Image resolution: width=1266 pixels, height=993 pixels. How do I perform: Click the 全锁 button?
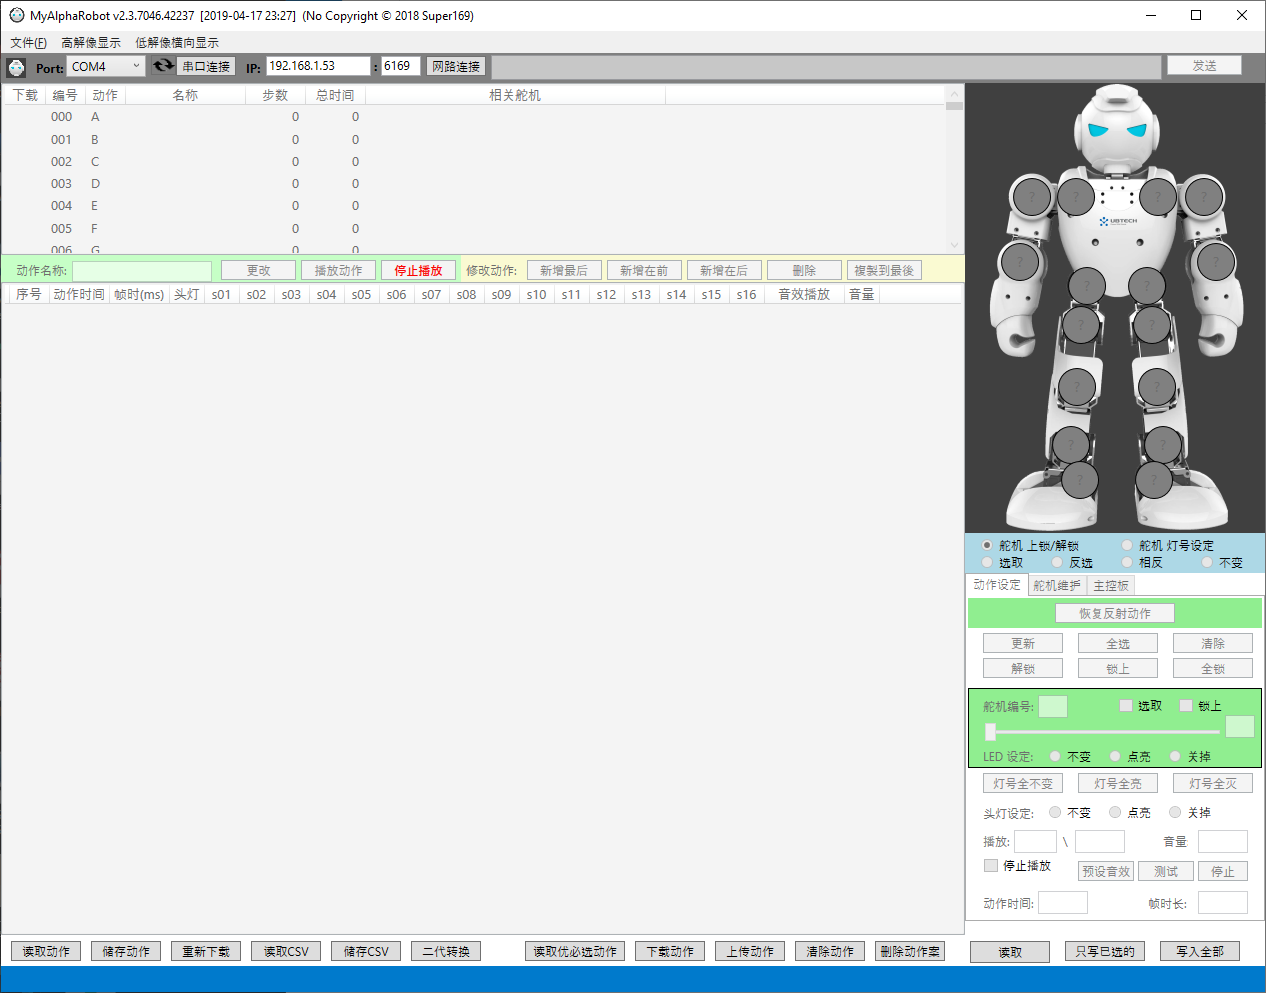point(1213,668)
